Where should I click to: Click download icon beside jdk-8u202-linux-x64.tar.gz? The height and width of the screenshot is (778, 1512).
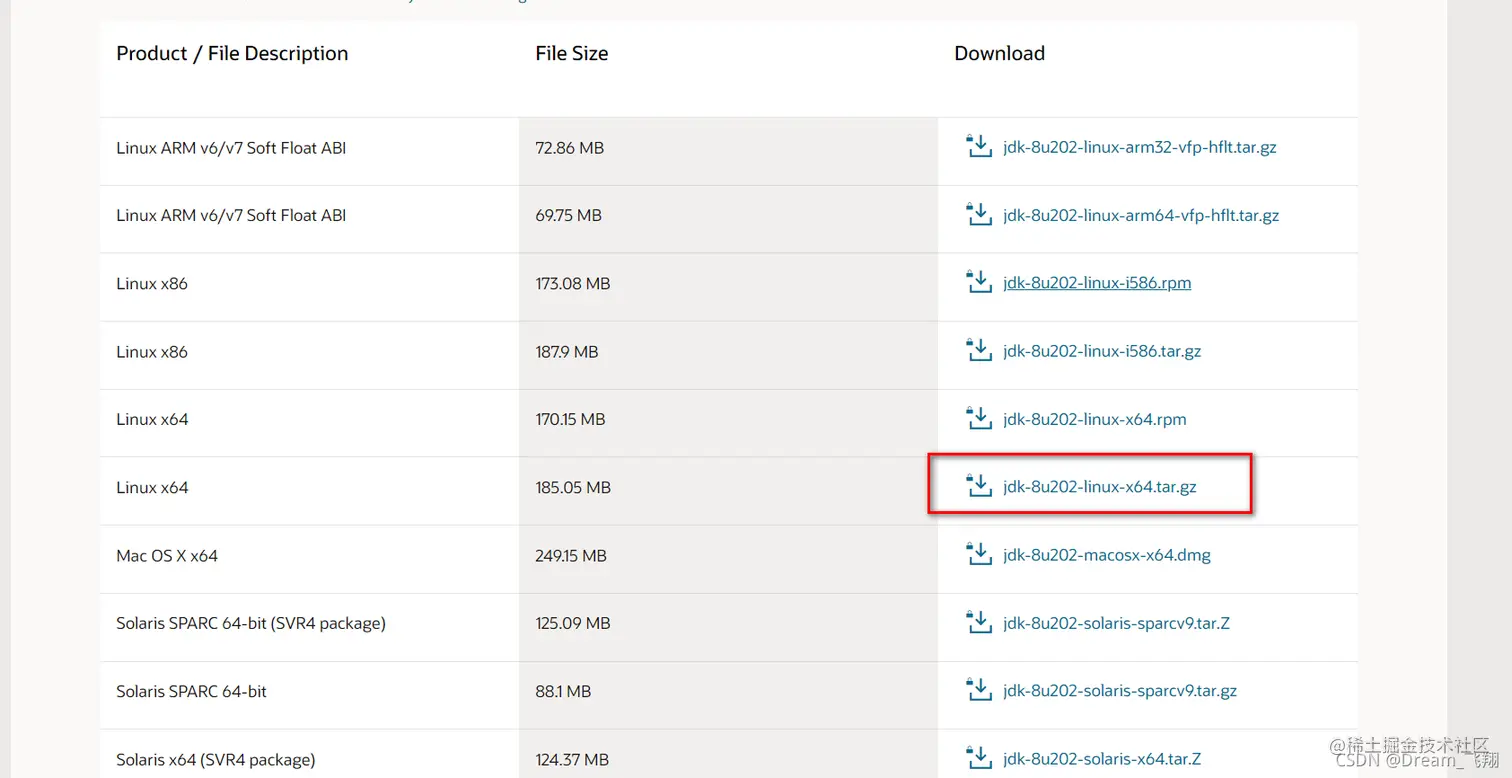[x=978, y=487]
